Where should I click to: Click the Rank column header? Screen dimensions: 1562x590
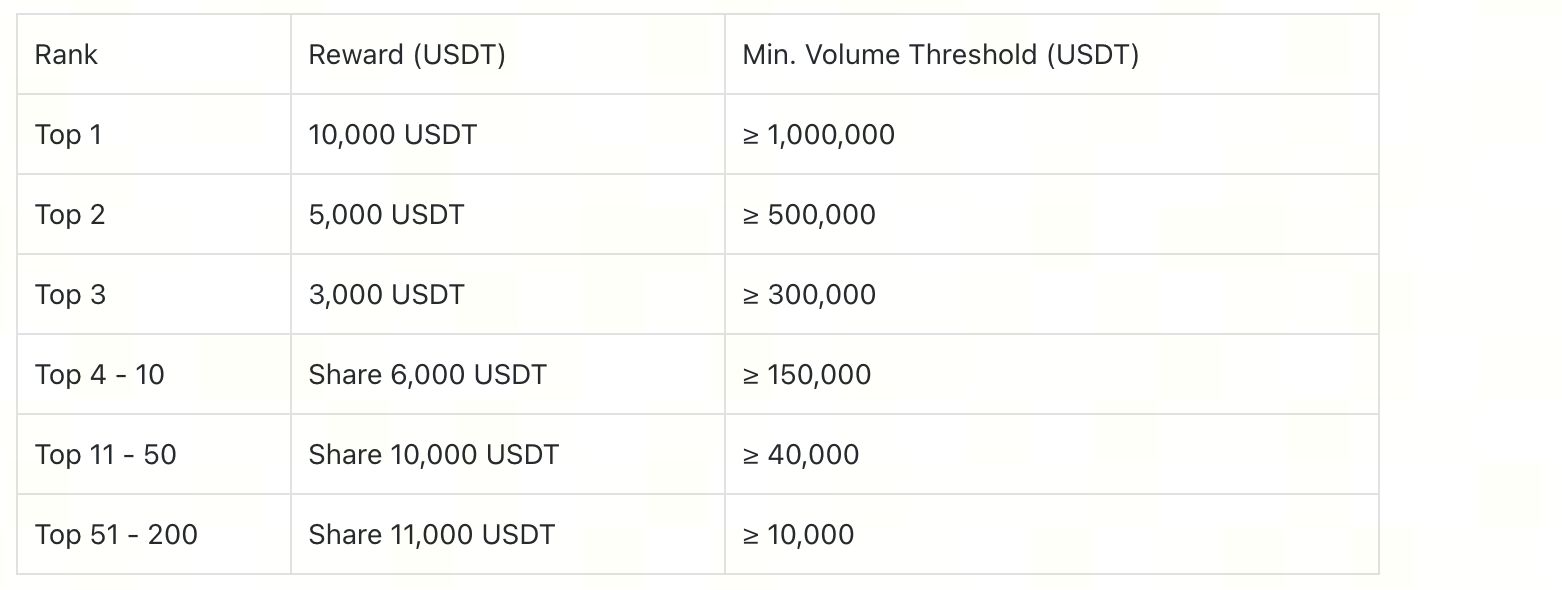click(x=67, y=55)
